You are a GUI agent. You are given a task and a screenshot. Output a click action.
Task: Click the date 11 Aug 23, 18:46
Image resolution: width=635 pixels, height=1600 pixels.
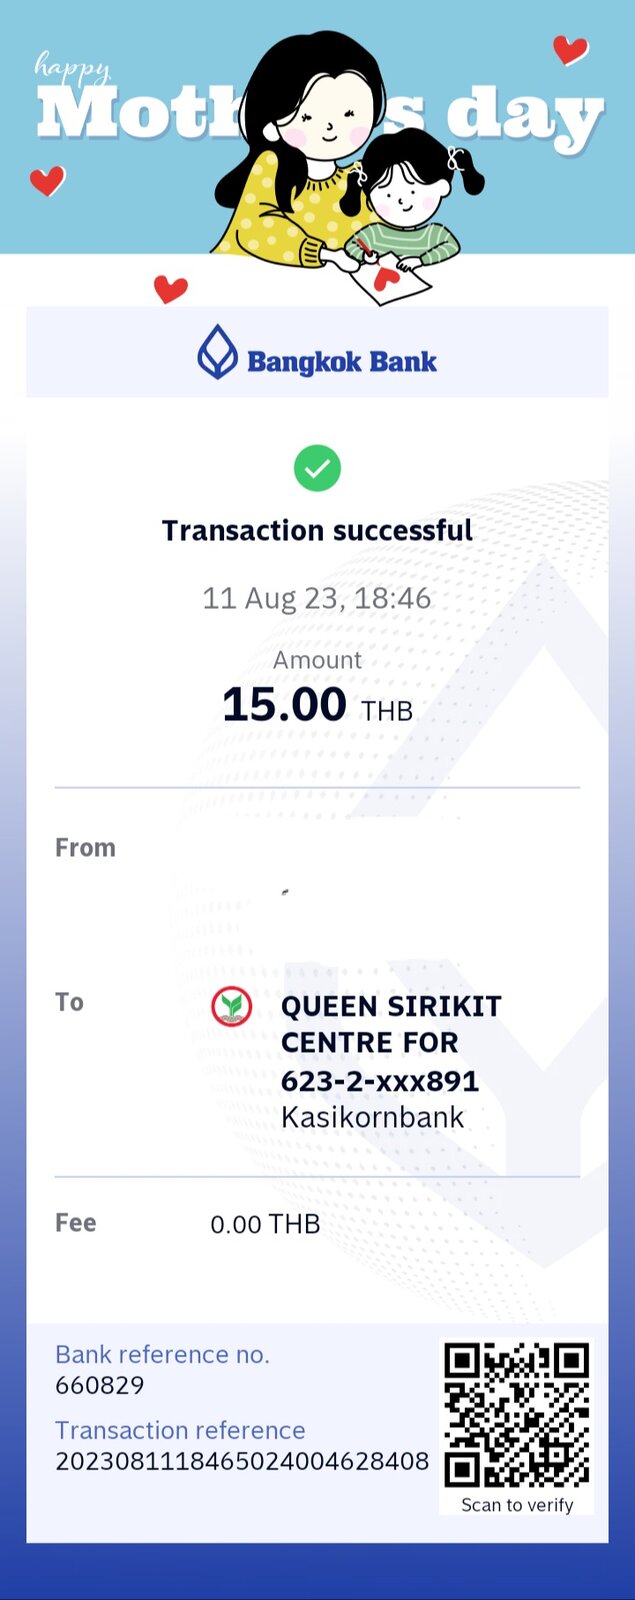[x=316, y=598]
